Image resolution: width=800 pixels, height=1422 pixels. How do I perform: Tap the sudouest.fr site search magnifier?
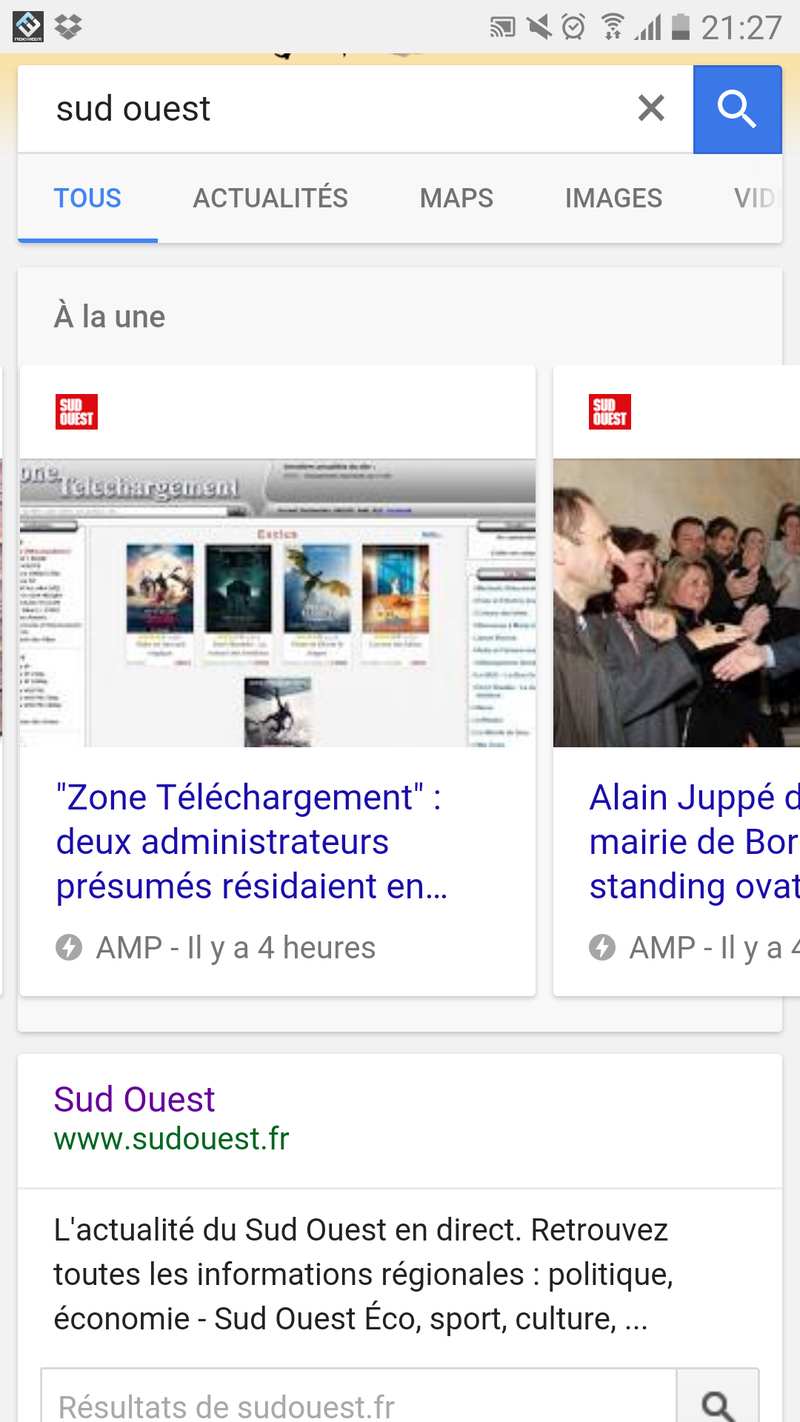pos(718,1400)
